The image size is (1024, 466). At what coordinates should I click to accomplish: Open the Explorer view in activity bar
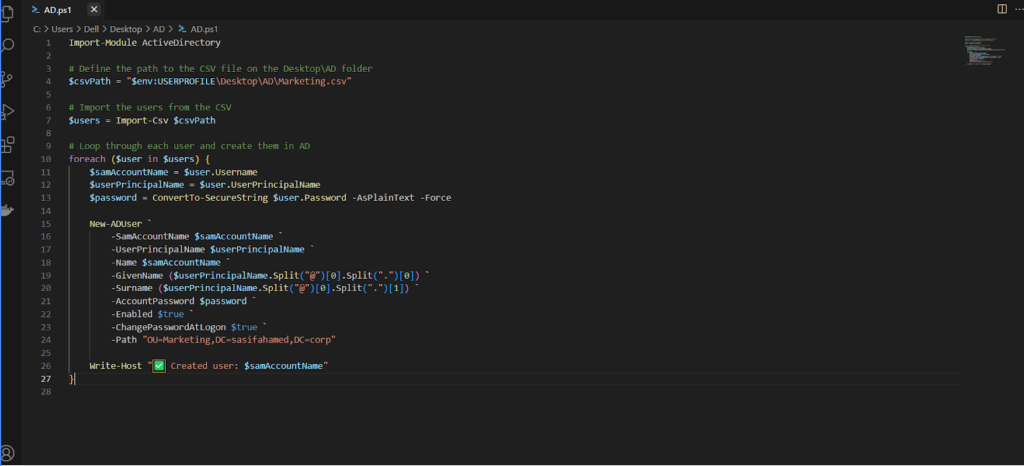tap(9, 12)
